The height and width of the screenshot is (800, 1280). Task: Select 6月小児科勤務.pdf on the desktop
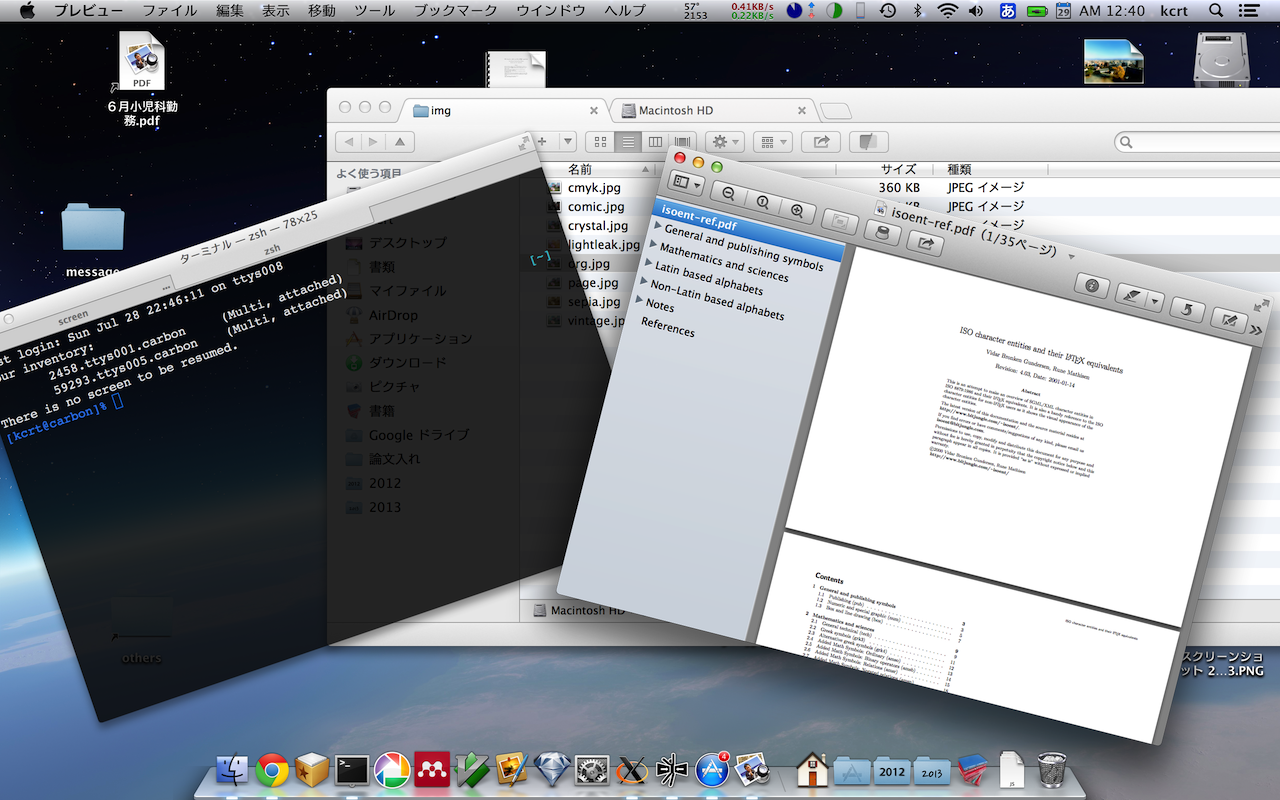point(142,80)
